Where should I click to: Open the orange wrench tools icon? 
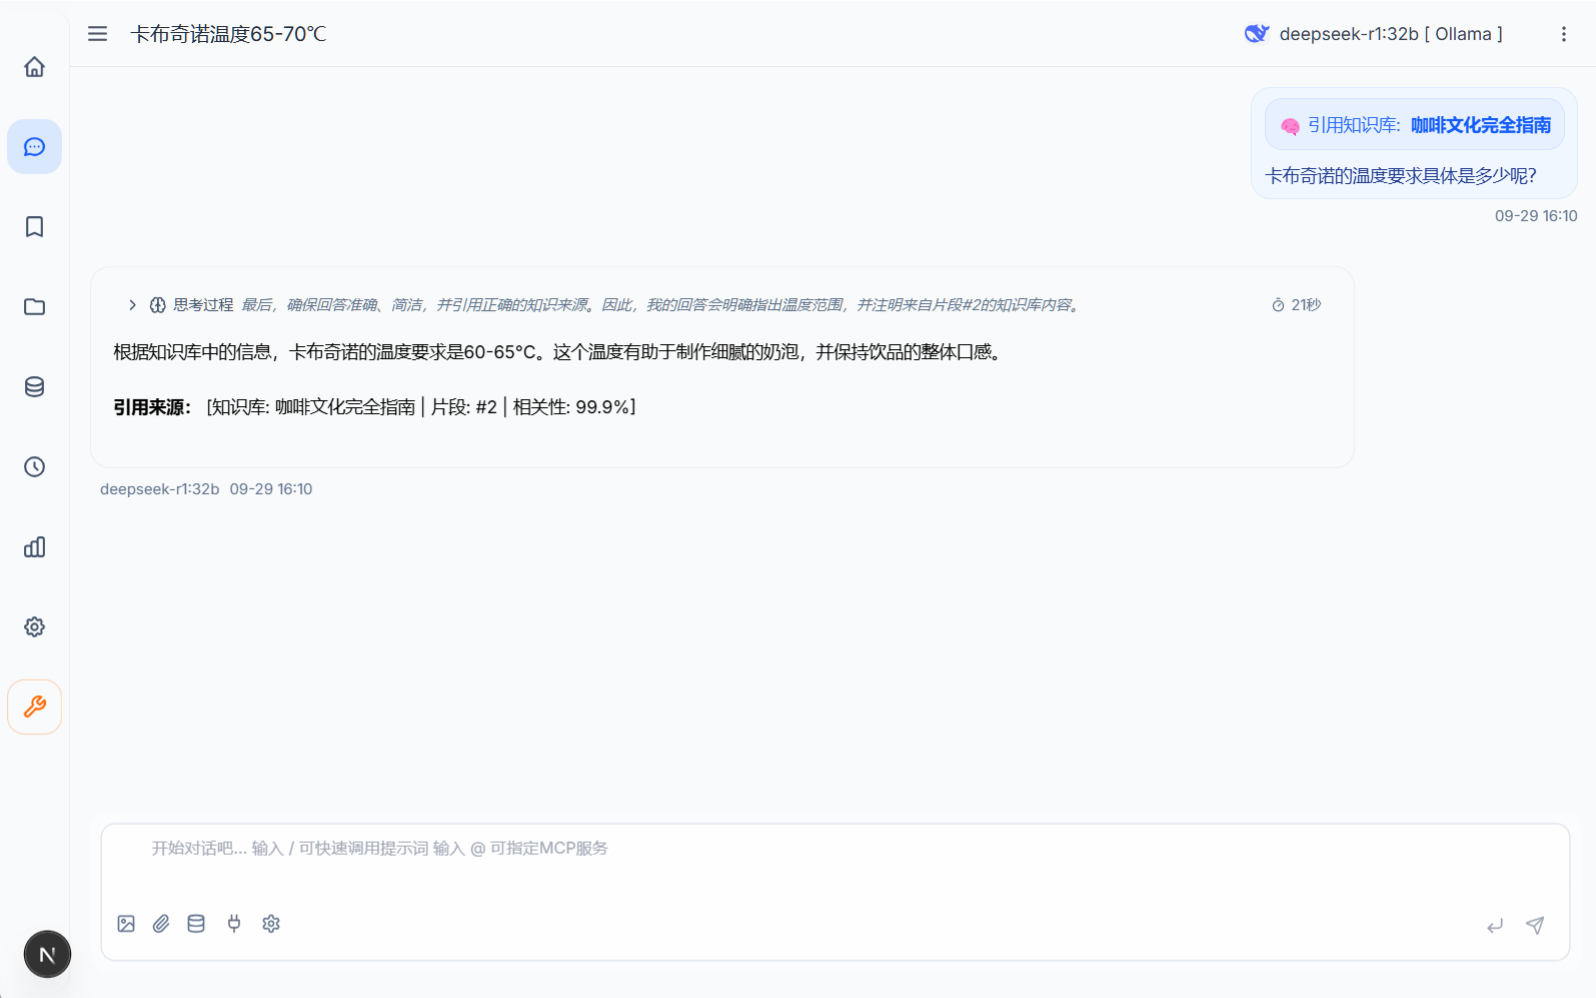(34, 707)
